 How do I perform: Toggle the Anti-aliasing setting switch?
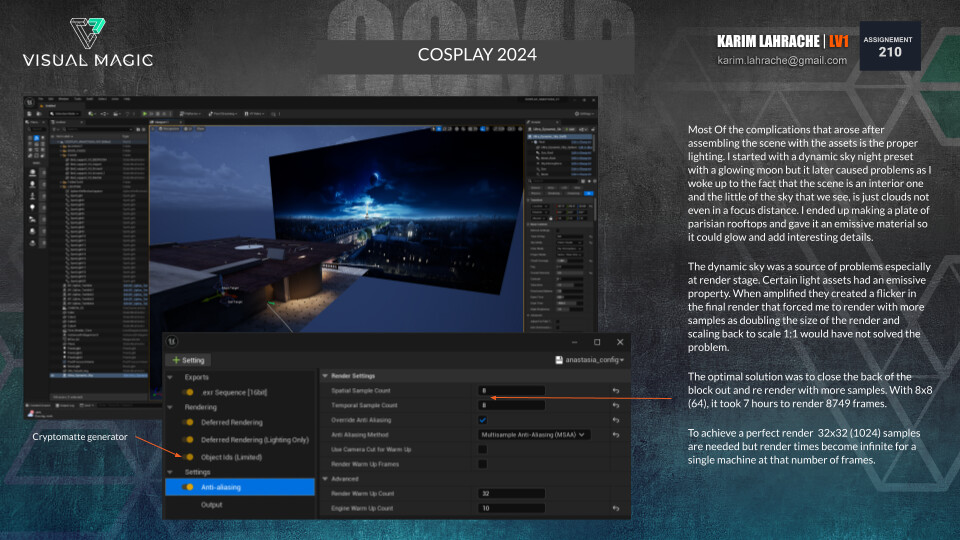point(188,487)
